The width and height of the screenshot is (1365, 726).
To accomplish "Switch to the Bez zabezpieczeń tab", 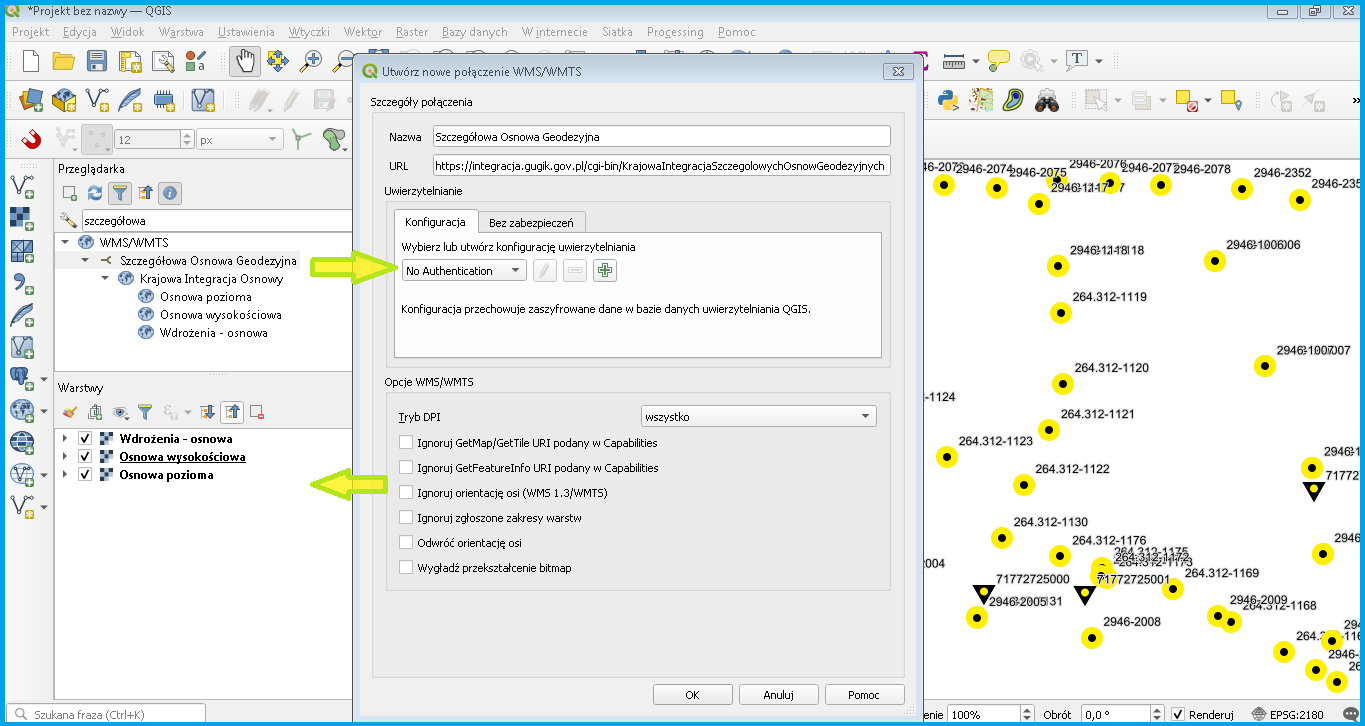I will pos(531,222).
